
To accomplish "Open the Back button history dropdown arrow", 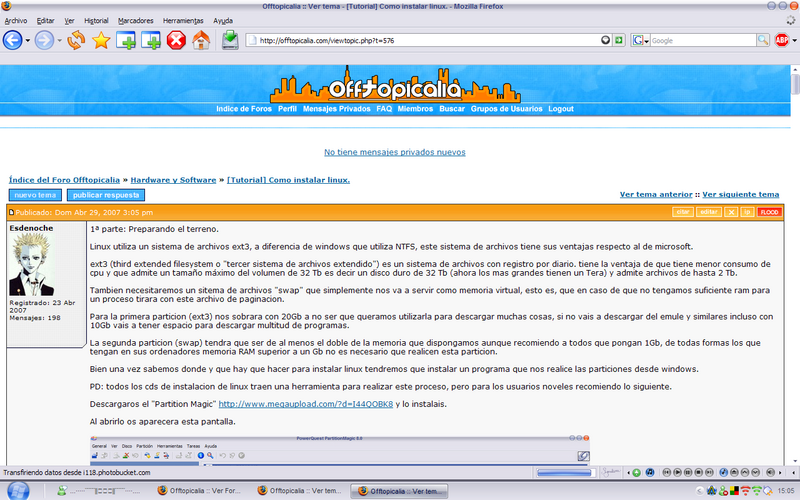I will pos(27,41).
